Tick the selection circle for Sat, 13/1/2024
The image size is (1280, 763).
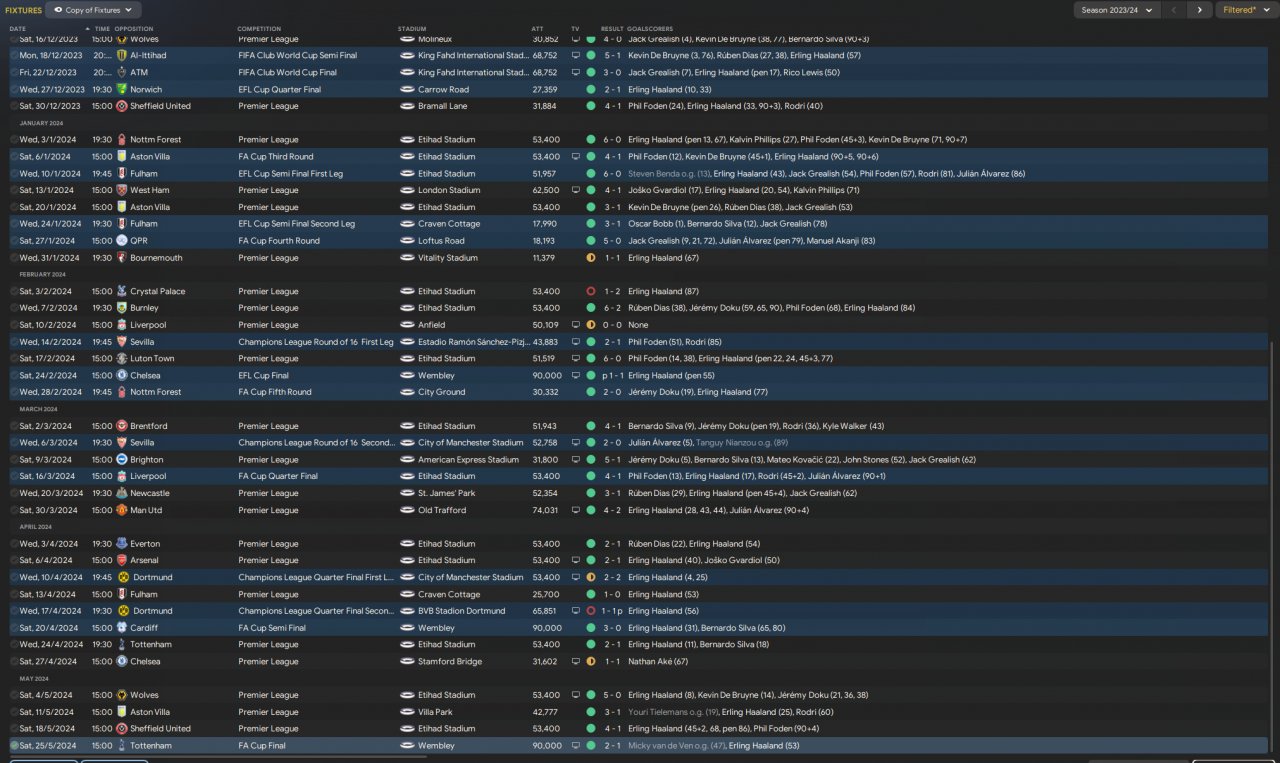(x=14, y=190)
